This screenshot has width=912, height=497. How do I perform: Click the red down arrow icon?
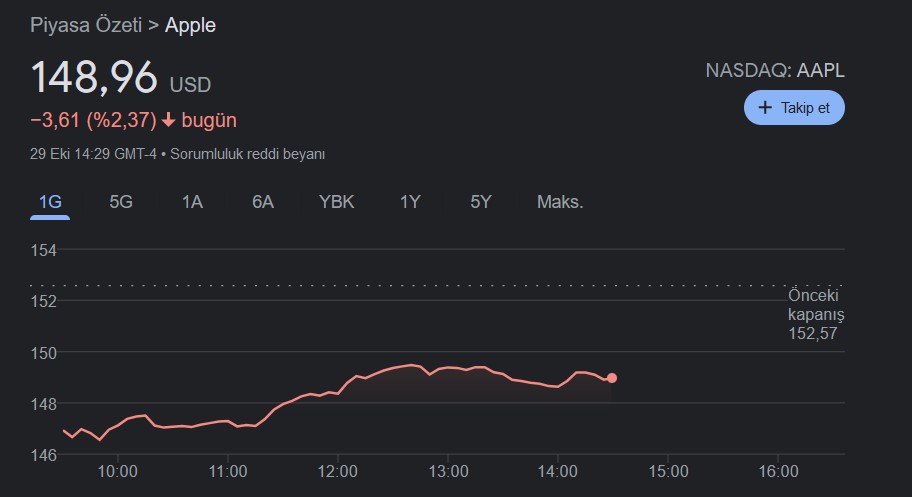(169, 120)
